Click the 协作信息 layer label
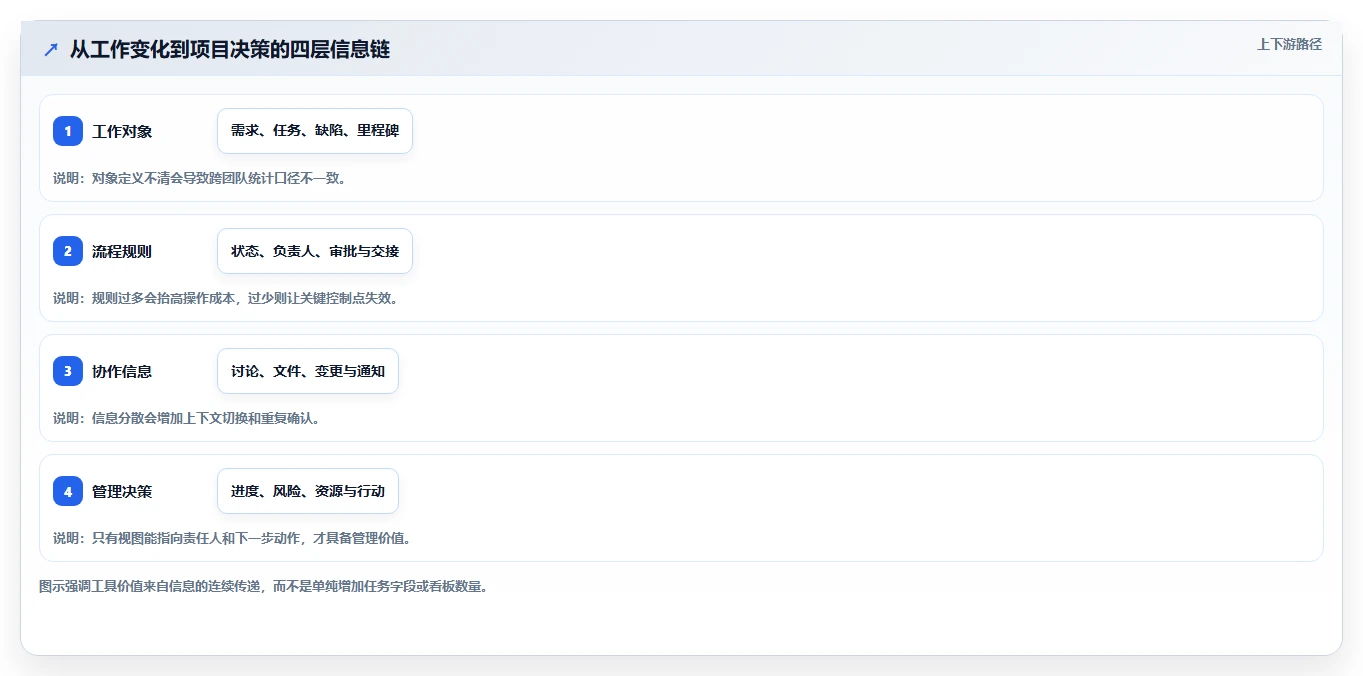Image resolution: width=1363 pixels, height=676 pixels. point(122,371)
